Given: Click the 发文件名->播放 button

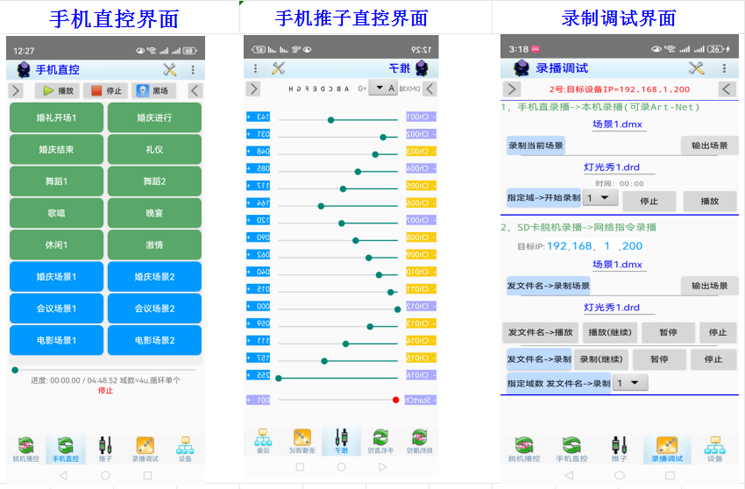Looking at the screenshot, I should coord(539,332).
